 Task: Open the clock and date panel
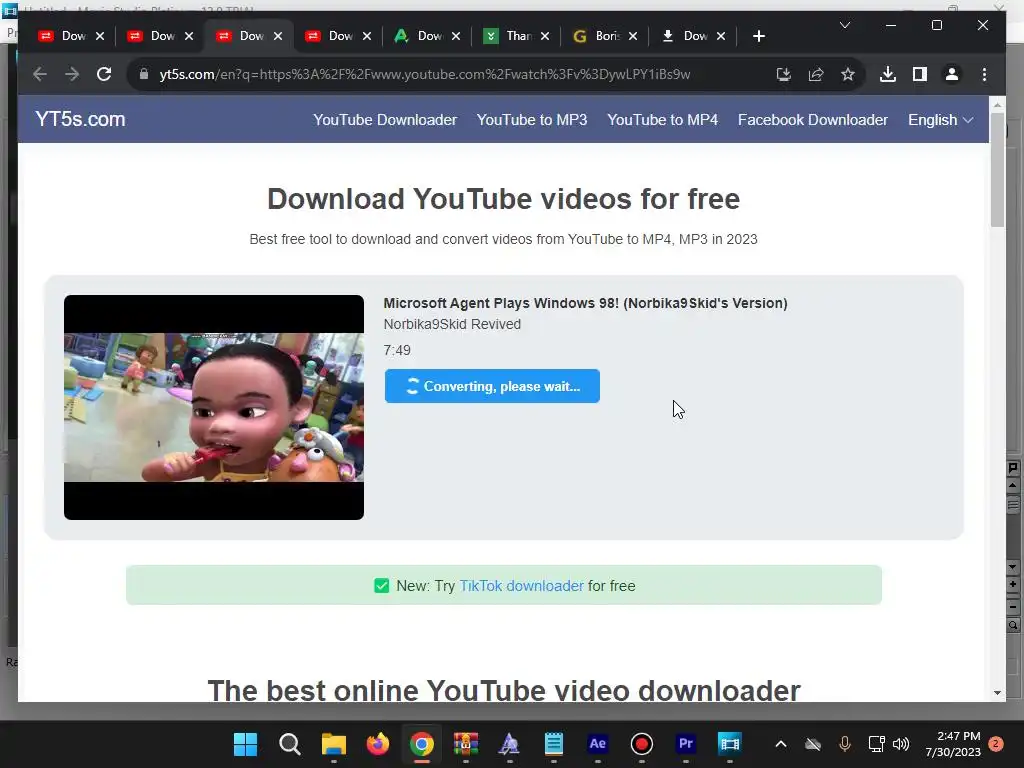[953, 744]
